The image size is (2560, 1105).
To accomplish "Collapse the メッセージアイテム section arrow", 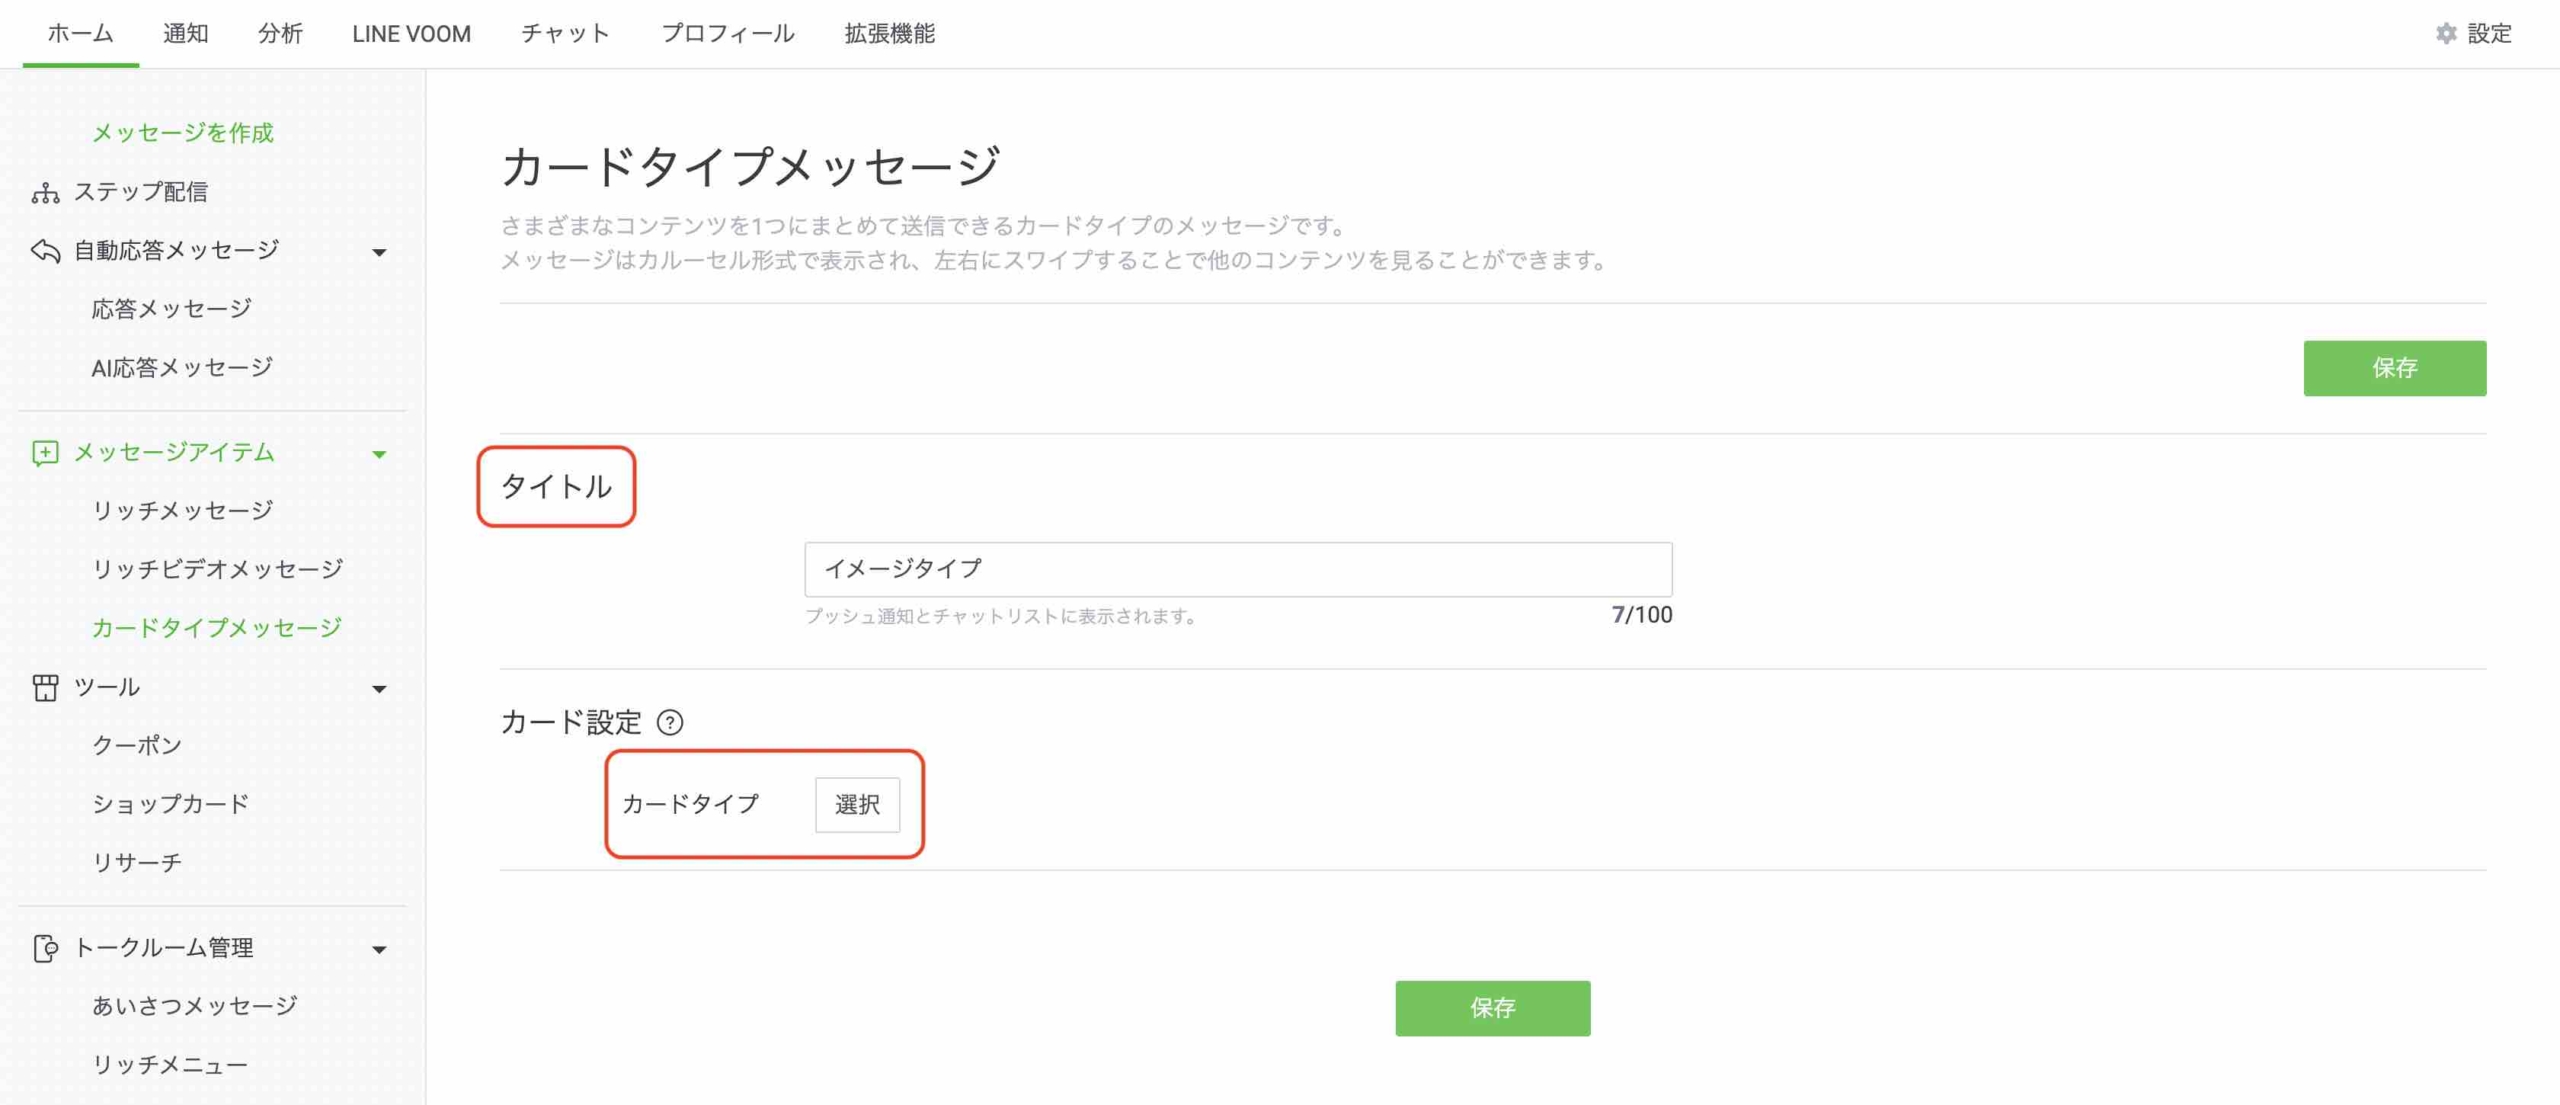I will coord(379,455).
